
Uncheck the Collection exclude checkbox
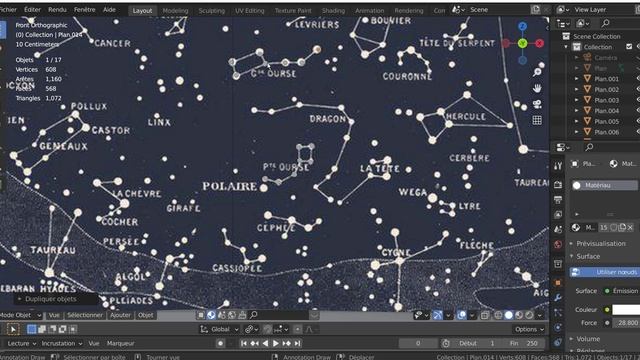[x=629, y=47]
